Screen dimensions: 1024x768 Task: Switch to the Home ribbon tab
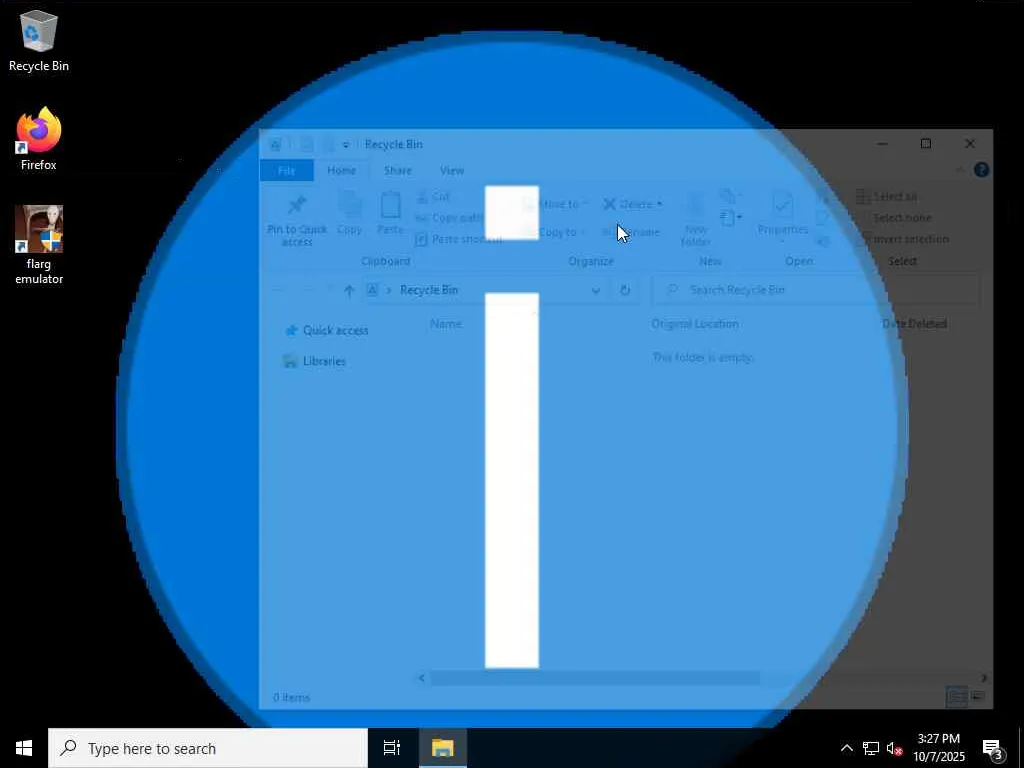coord(342,170)
